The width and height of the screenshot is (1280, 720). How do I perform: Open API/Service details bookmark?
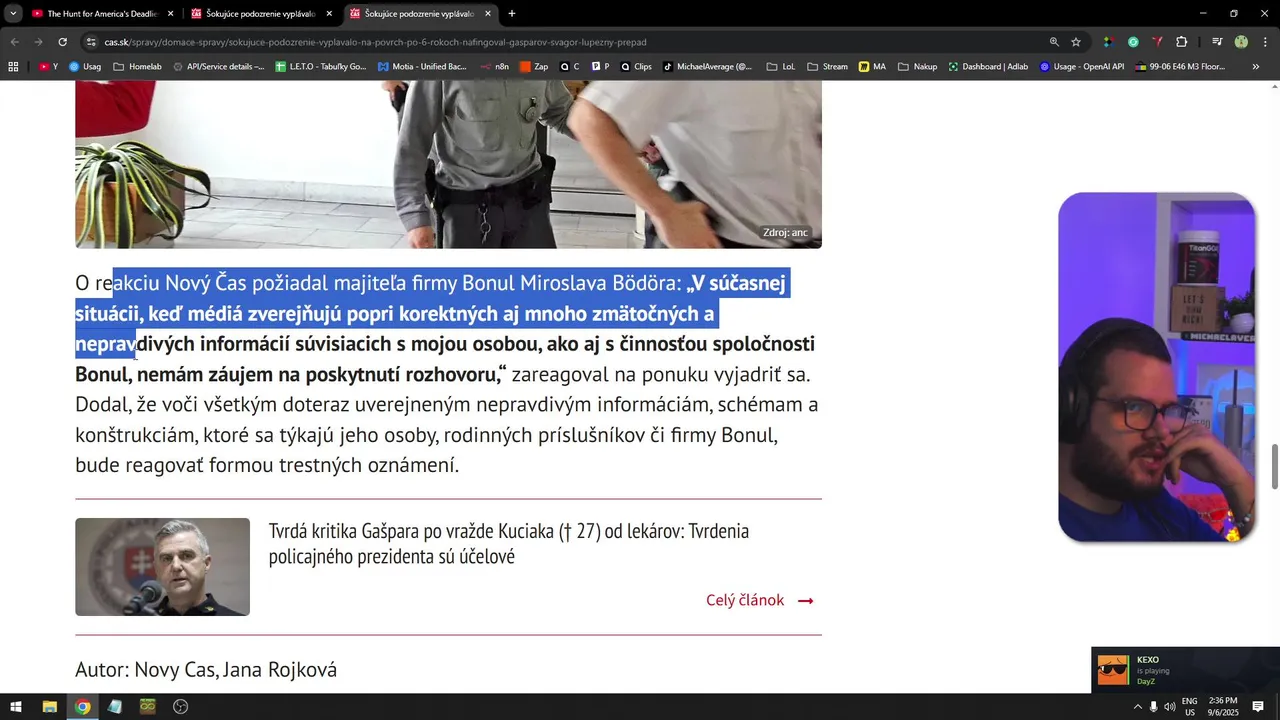pyautogui.click(x=219, y=67)
